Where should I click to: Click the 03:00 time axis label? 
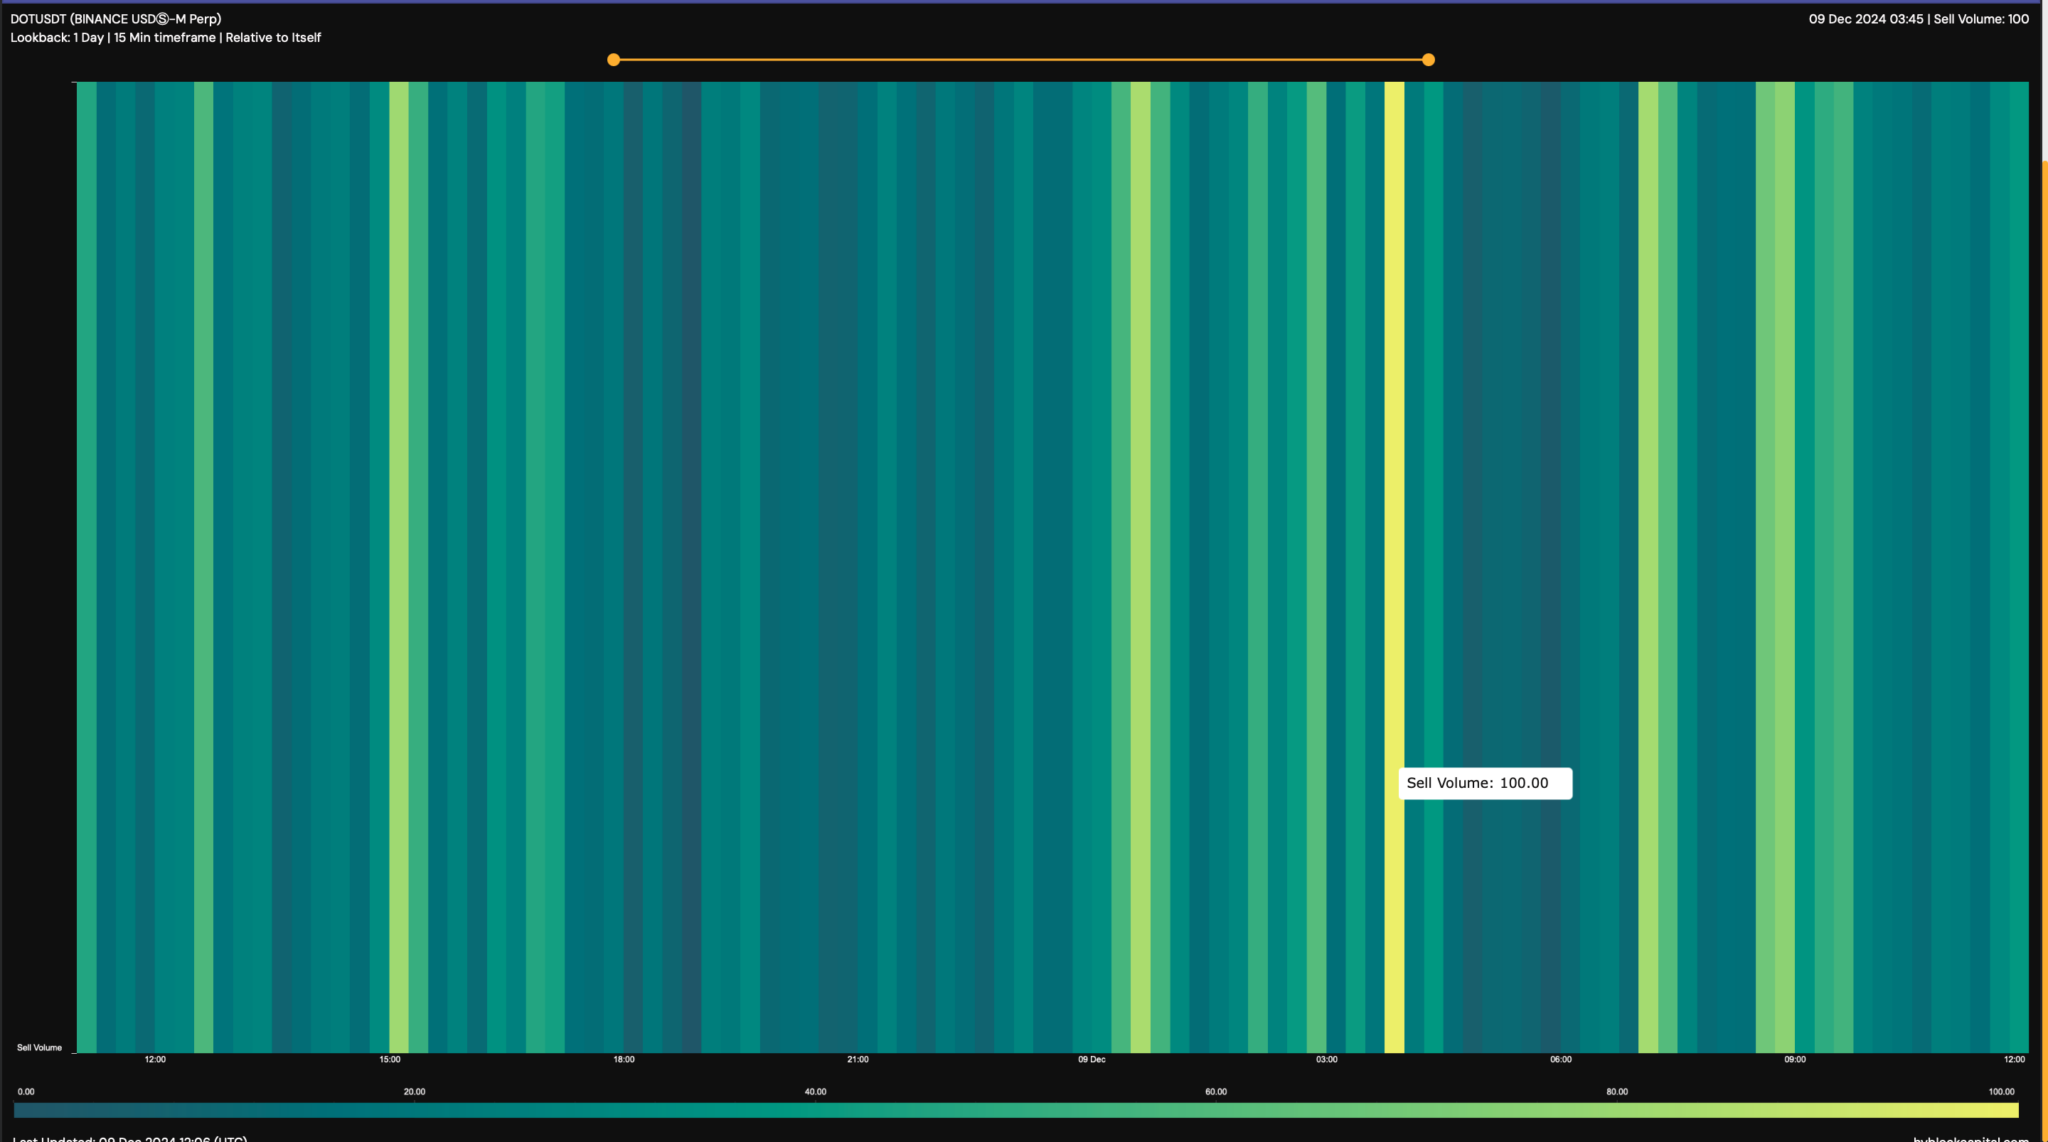(x=1326, y=1059)
